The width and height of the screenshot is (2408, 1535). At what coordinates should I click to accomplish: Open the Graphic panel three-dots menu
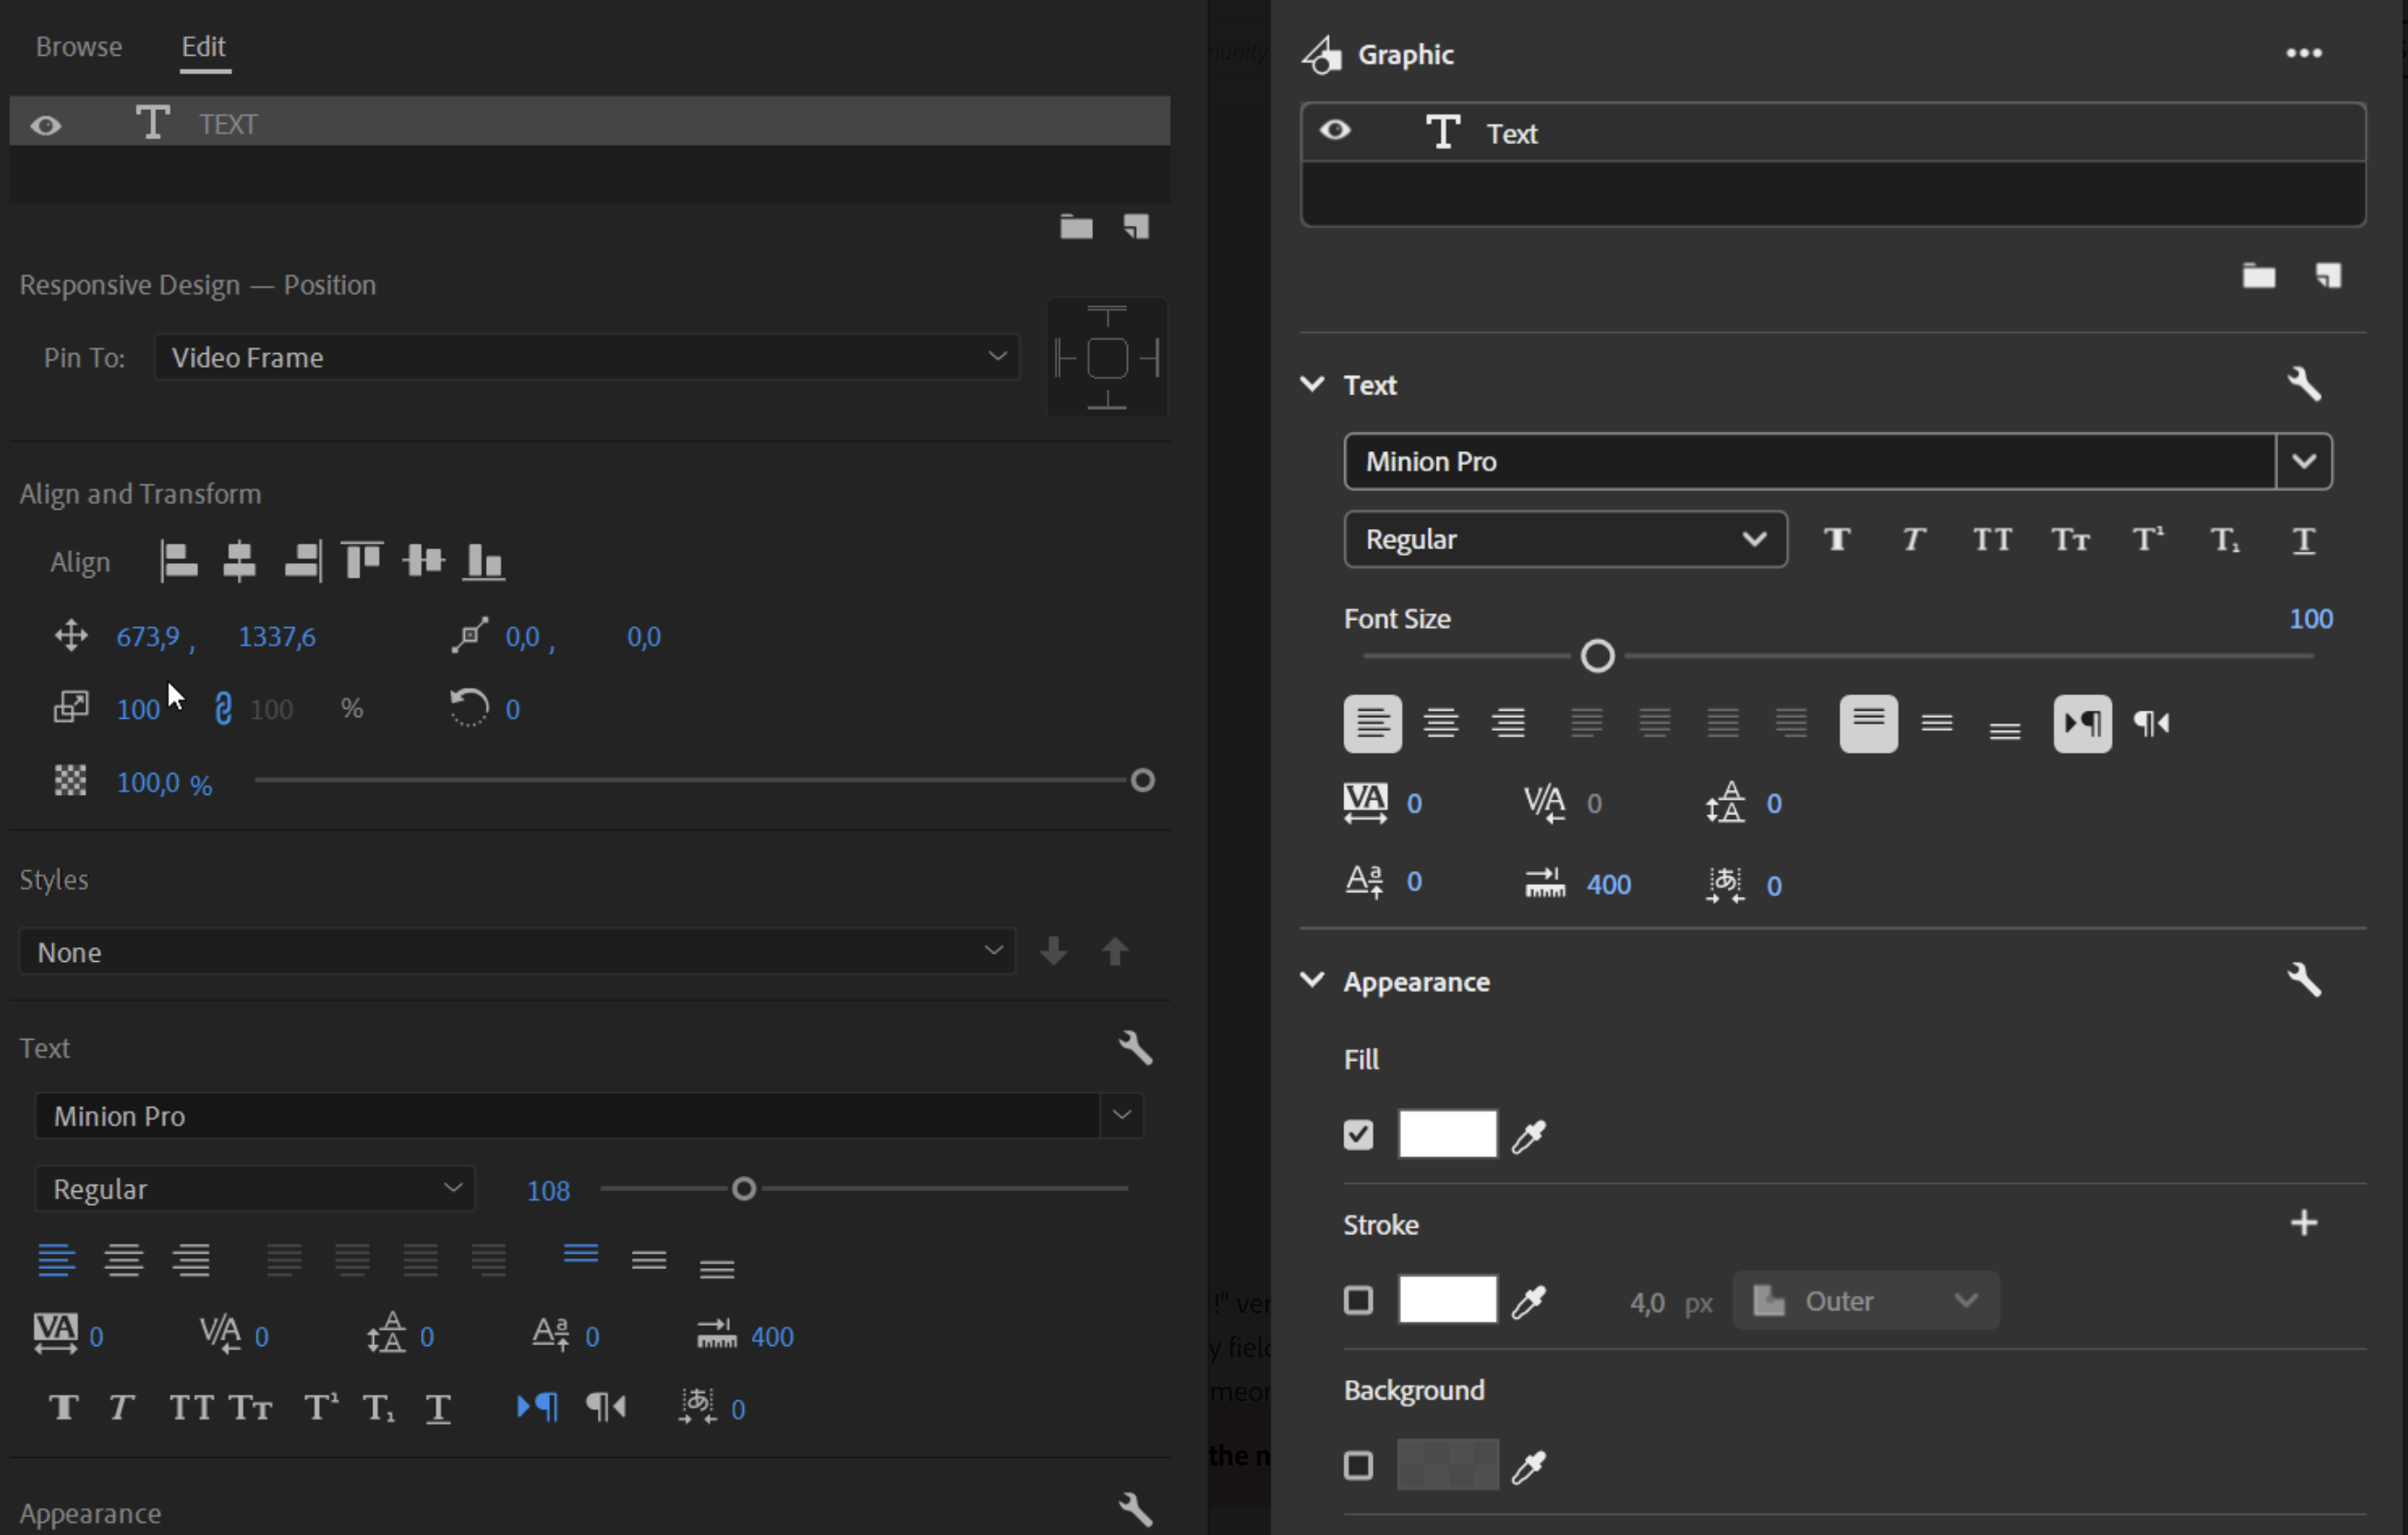[x=2303, y=54]
